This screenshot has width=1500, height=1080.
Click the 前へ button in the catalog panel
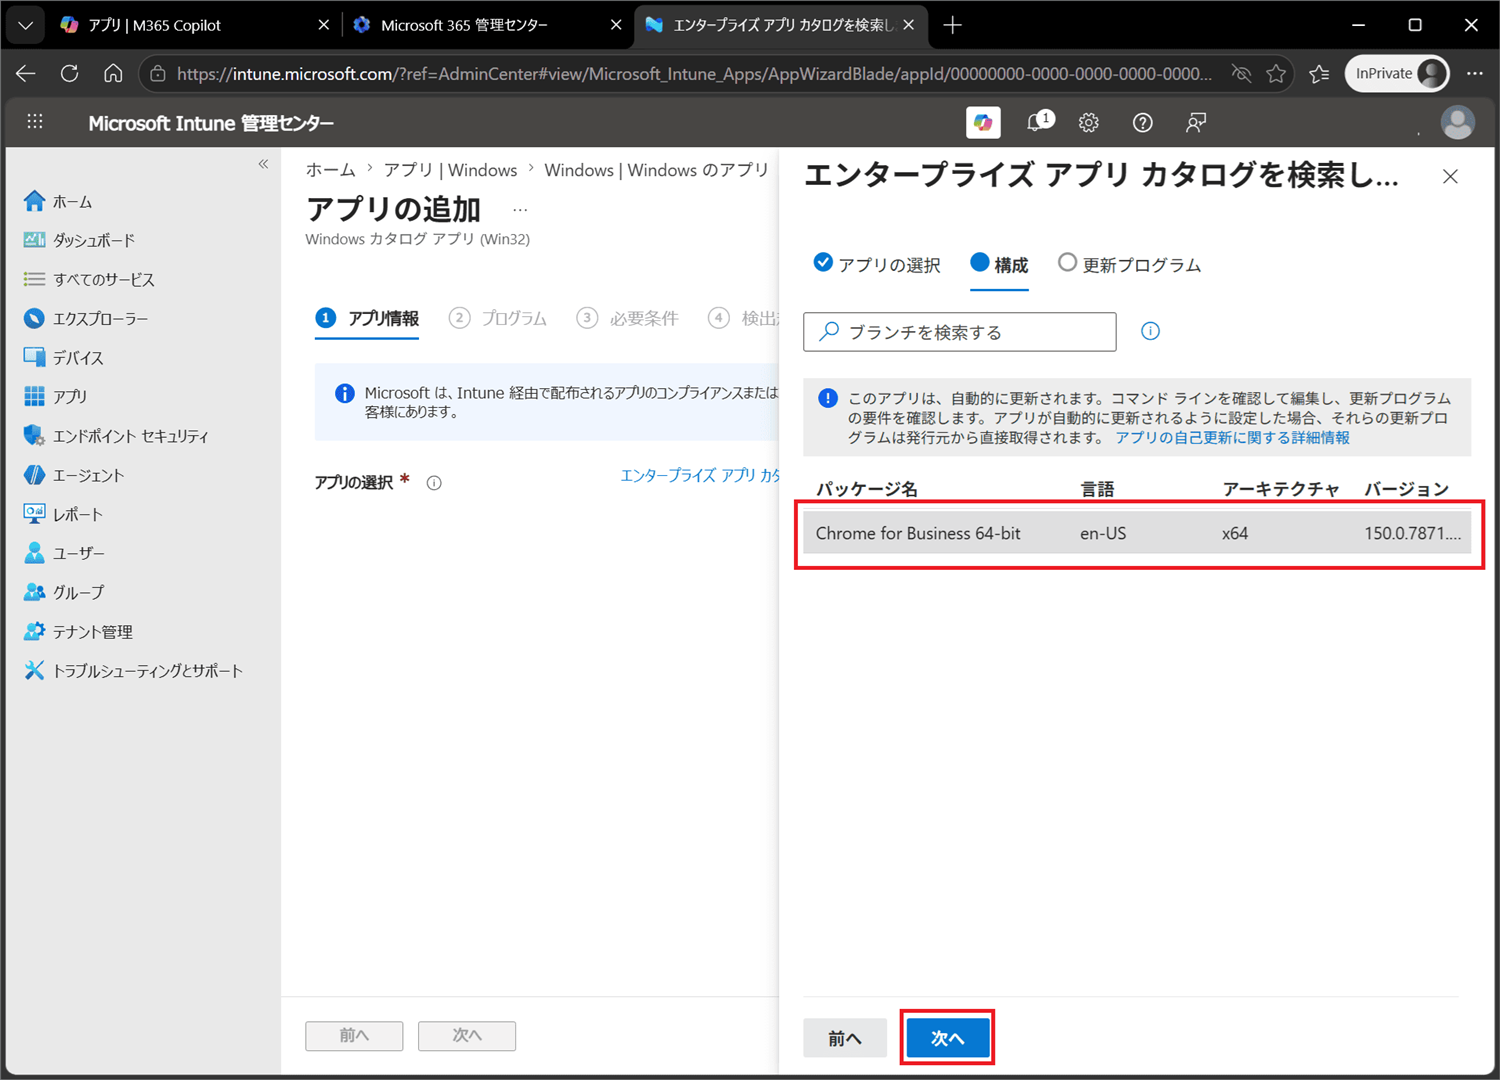[845, 1038]
